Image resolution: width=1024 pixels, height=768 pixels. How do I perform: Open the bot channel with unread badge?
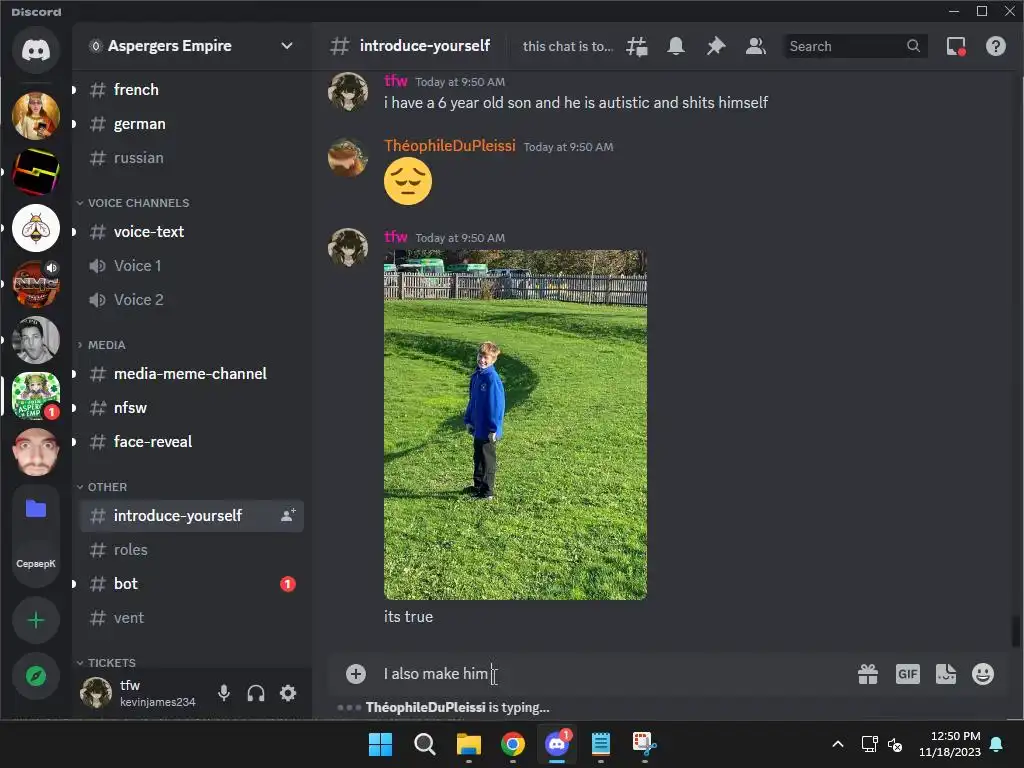pyautogui.click(x=190, y=584)
